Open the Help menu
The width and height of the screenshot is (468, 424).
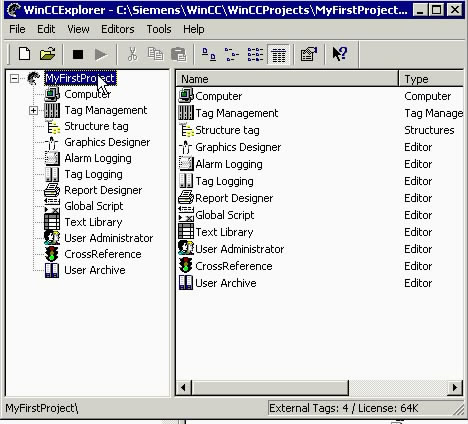coord(194,29)
